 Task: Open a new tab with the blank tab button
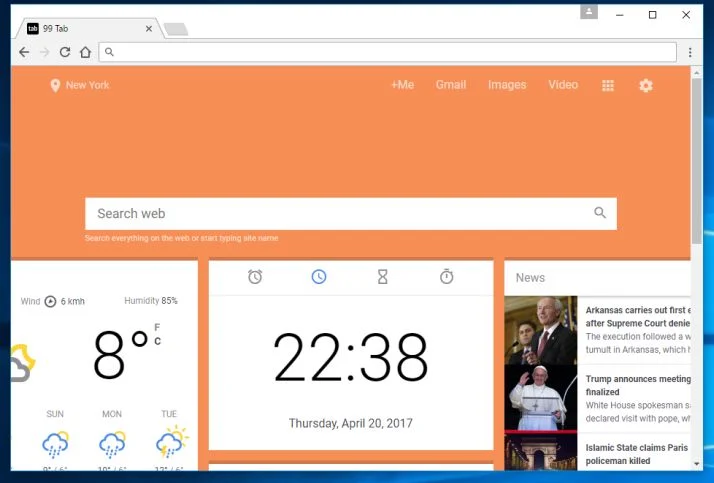tap(176, 29)
